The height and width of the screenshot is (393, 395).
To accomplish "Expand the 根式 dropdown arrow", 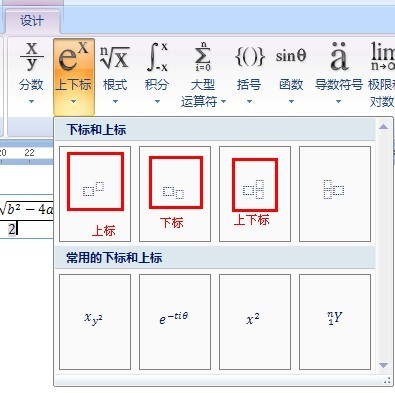I will [115, 101].
